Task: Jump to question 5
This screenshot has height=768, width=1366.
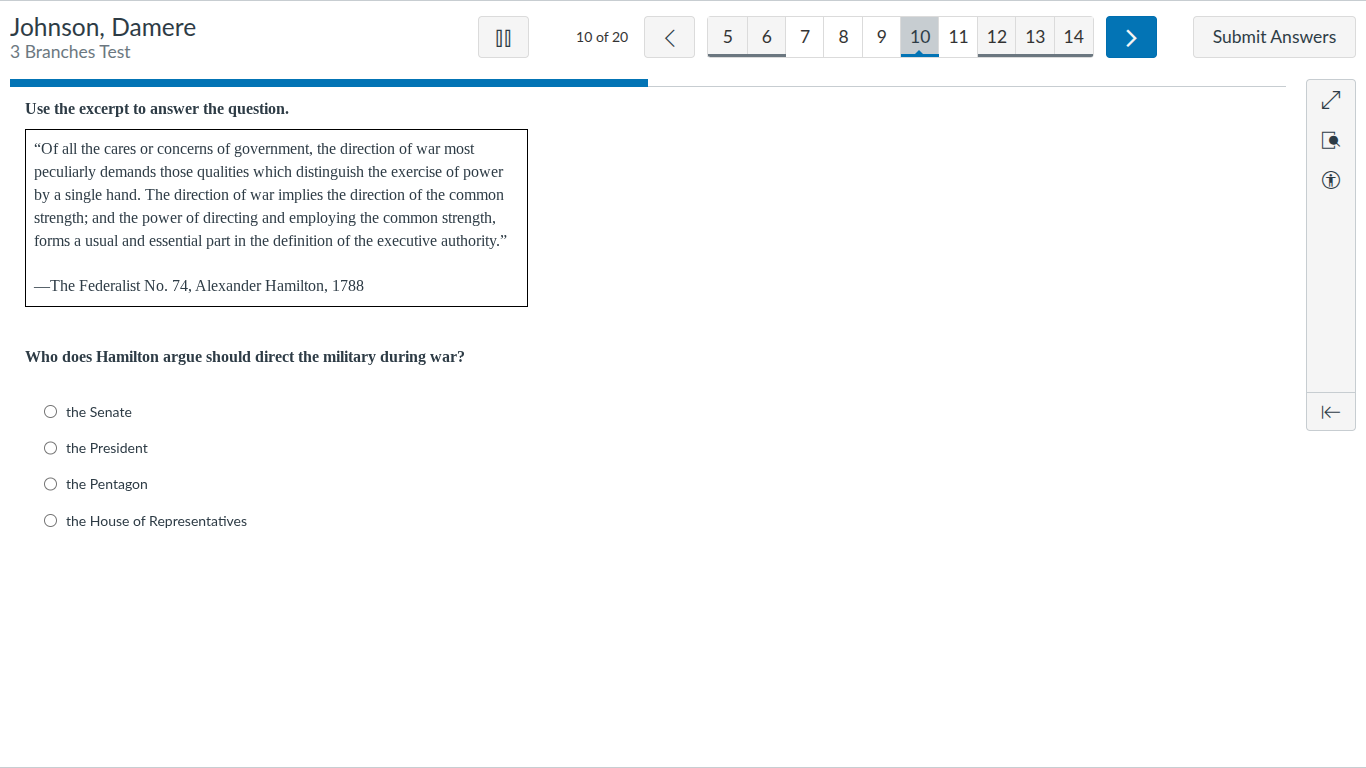Action: coord(728,37)
